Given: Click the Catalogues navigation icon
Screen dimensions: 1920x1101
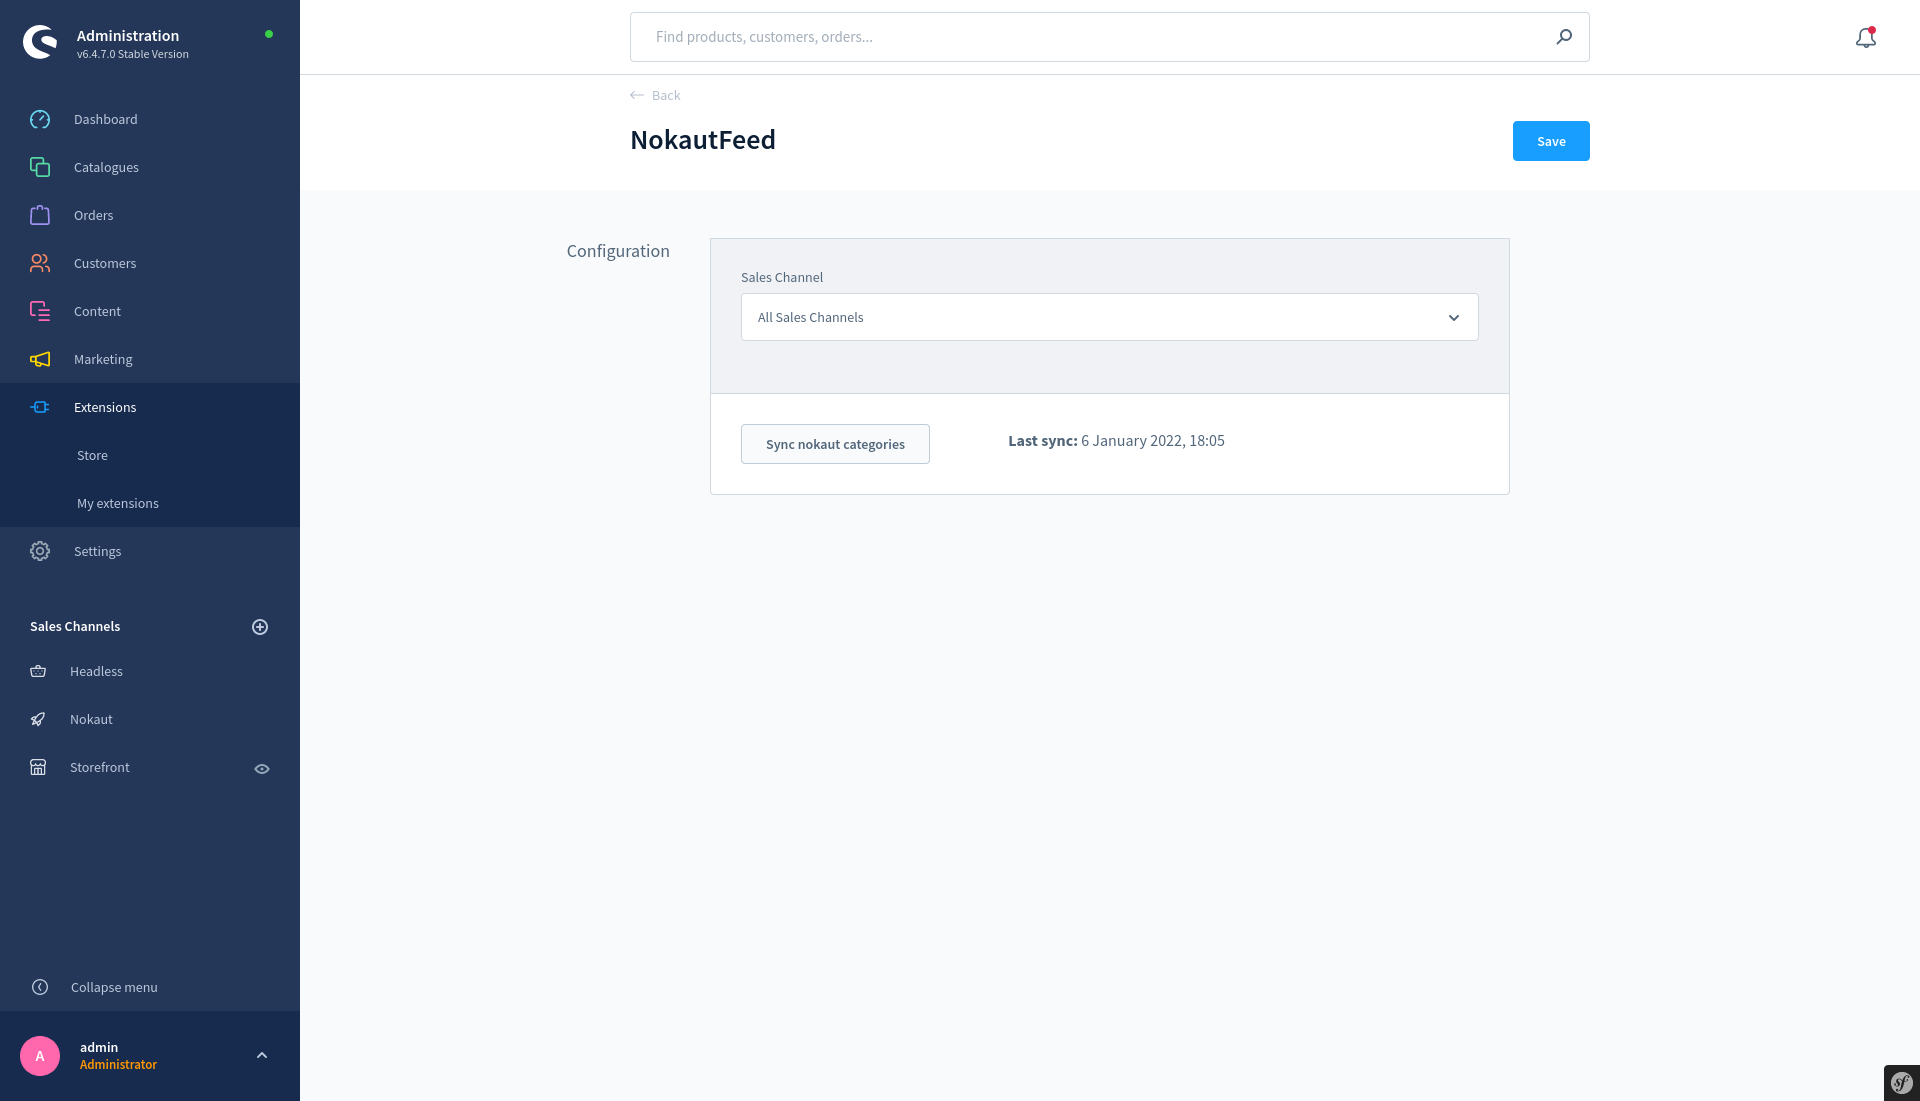Looking at the screenshot, I should pos(40,167).
